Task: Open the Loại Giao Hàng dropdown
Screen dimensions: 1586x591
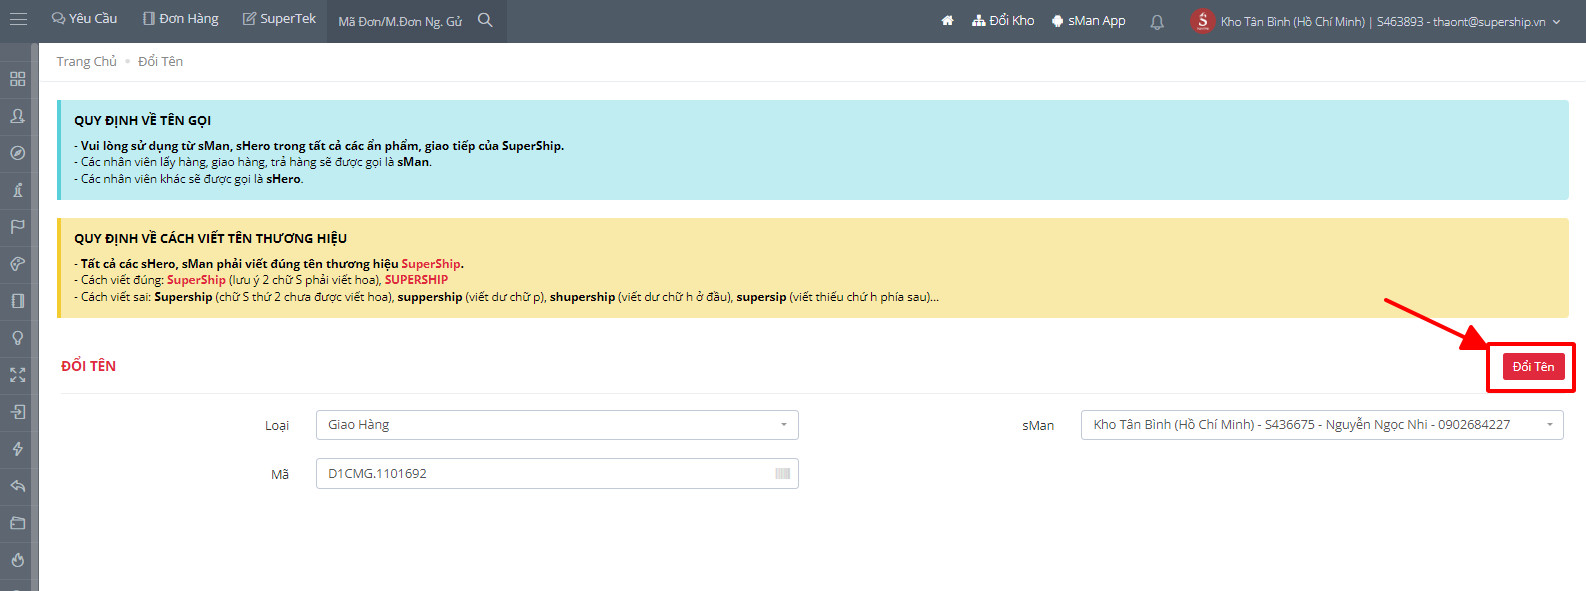Action: click(557, 425)
